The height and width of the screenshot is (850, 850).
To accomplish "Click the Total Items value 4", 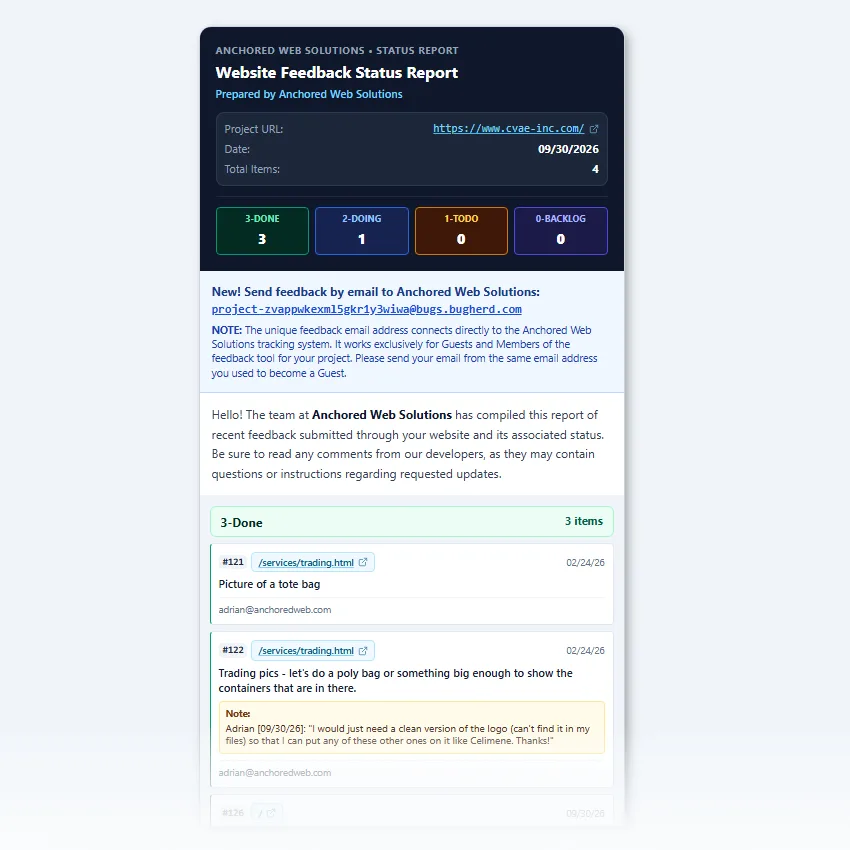I will click(x=595, y=169).
